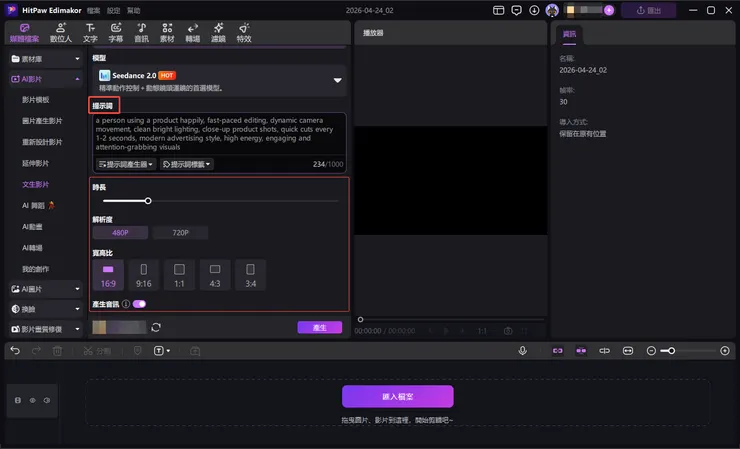The width and height of the screenshot is (740, 449).
Task: Click the undo arrow in timeline toolbar
Action: coord(15,350)
